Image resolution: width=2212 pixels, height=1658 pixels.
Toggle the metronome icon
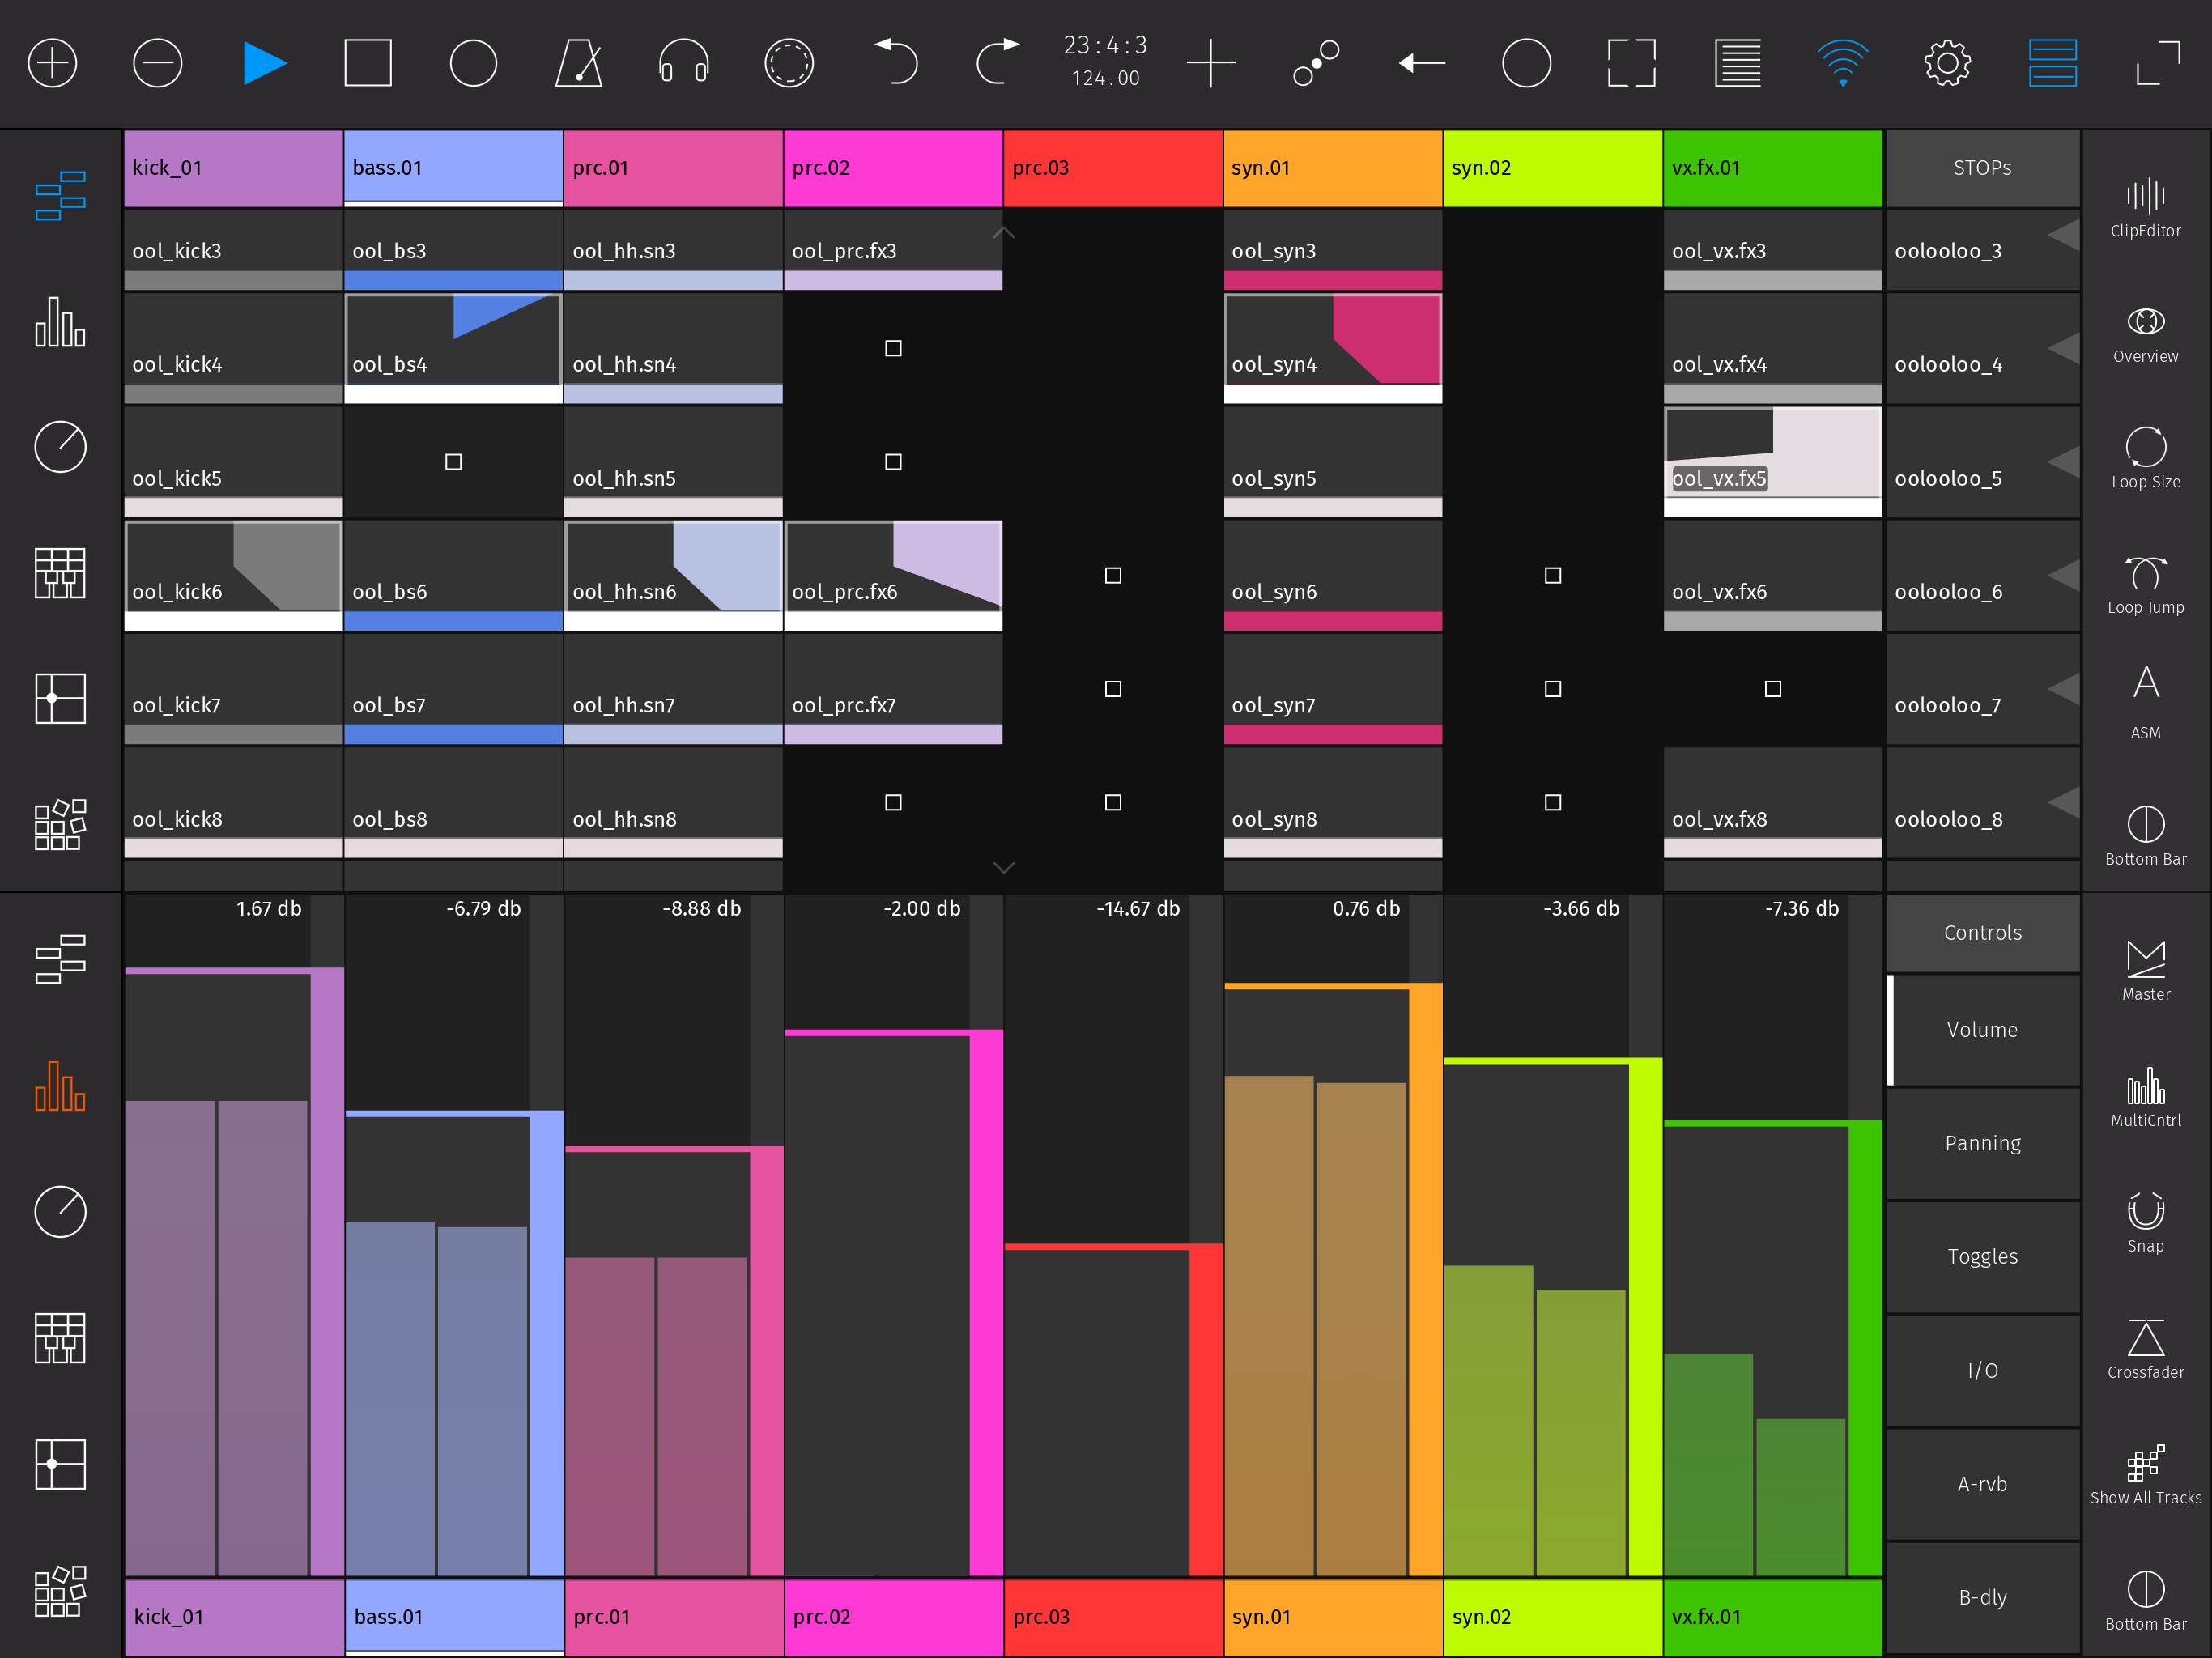tap(579, 63)
